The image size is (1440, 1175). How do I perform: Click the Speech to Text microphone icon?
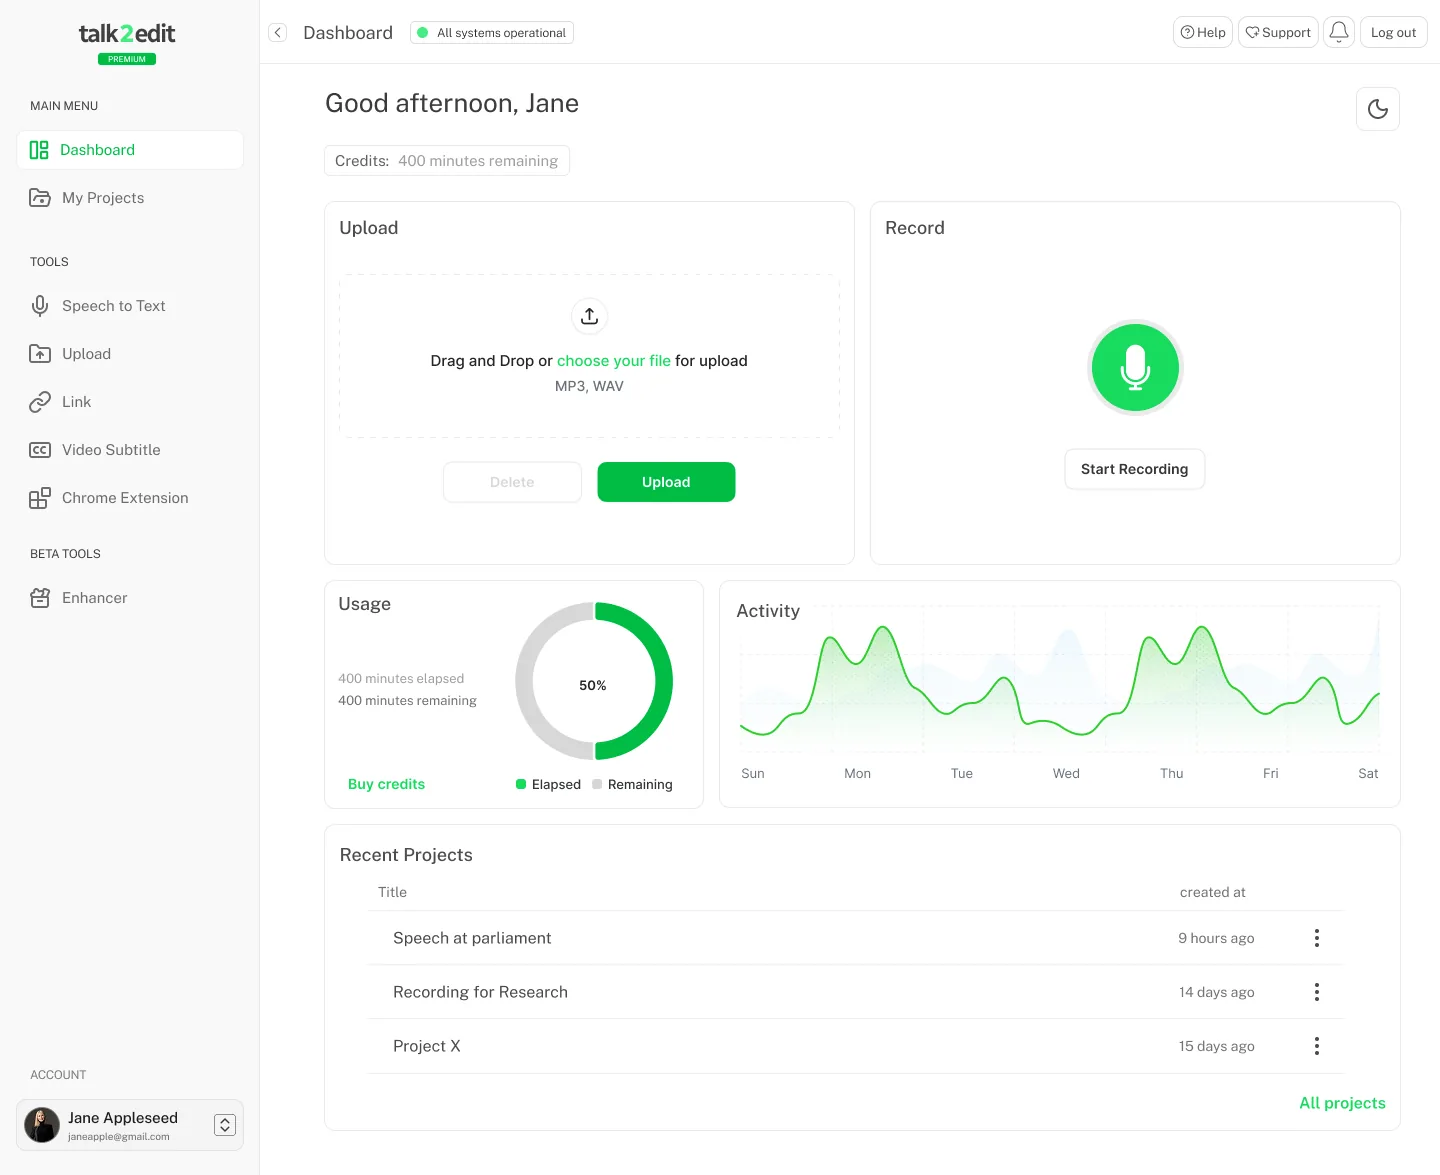point(40,306)
